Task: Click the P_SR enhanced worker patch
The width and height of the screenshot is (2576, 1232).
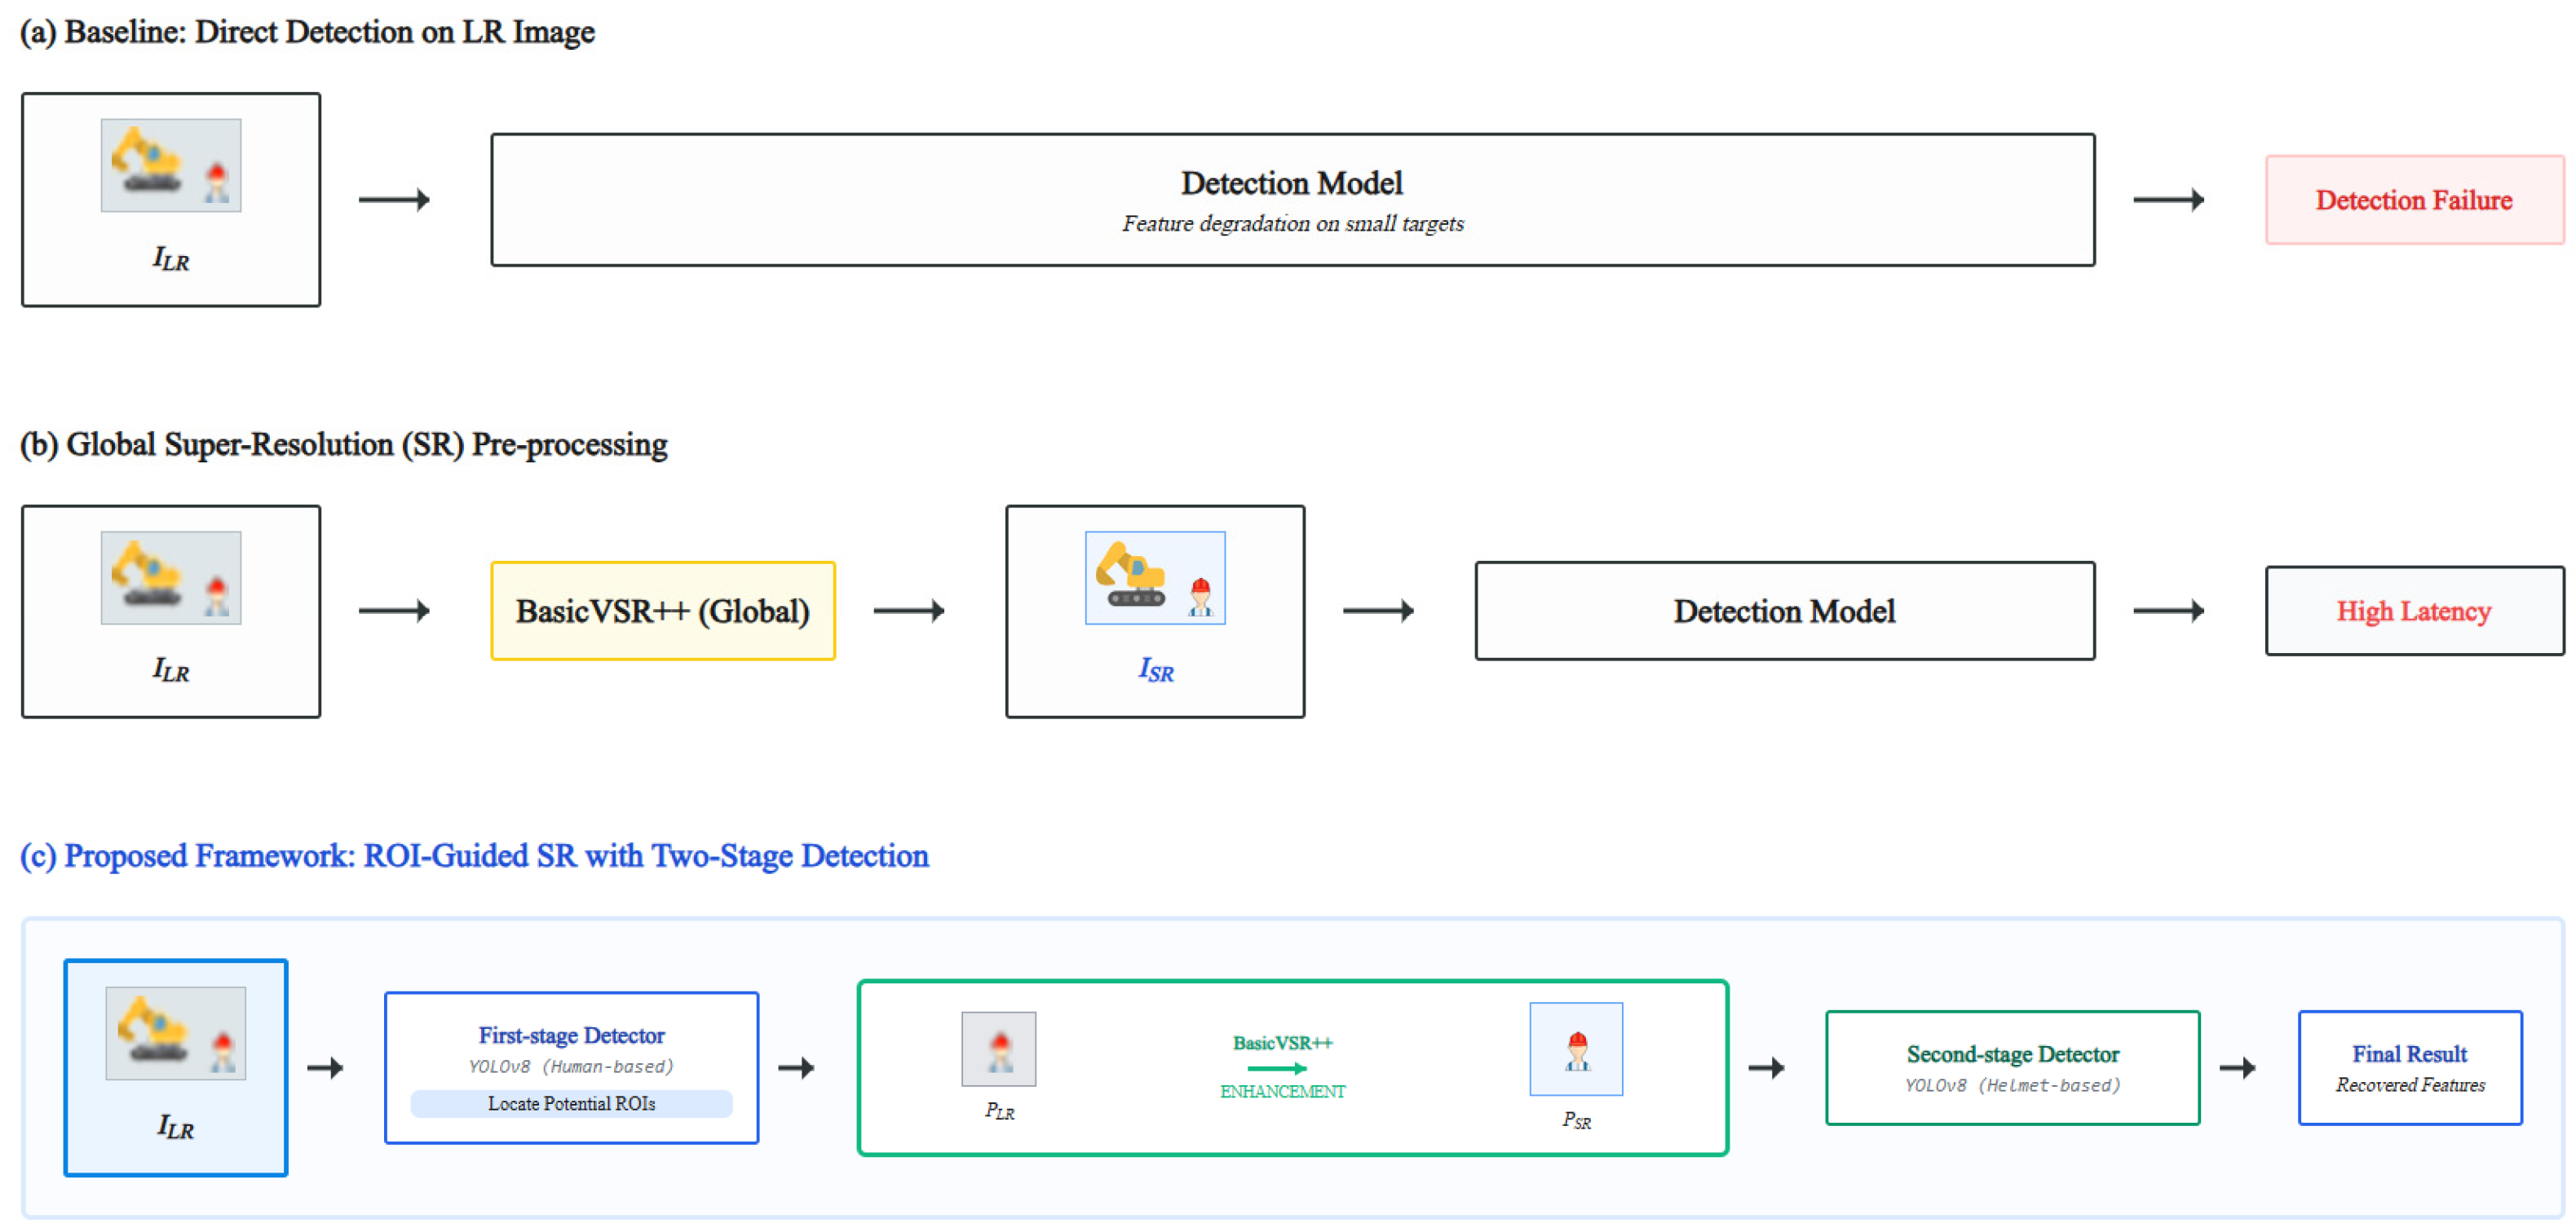Action: (x=1576, y=1049)
